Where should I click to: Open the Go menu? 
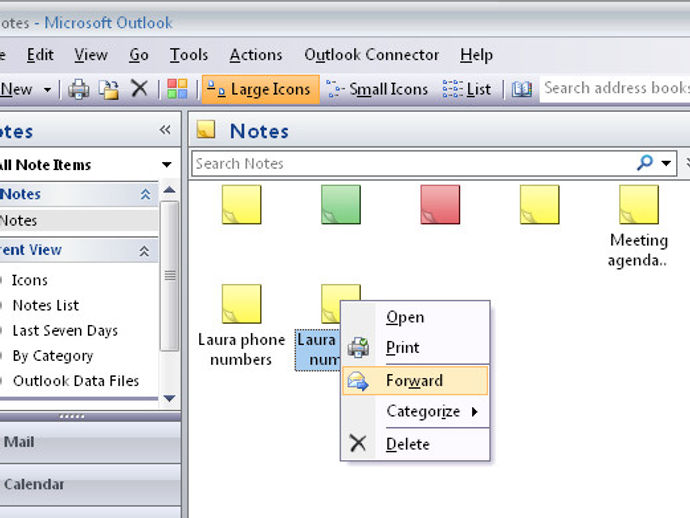pyautogui.click(x=139, y=55)
